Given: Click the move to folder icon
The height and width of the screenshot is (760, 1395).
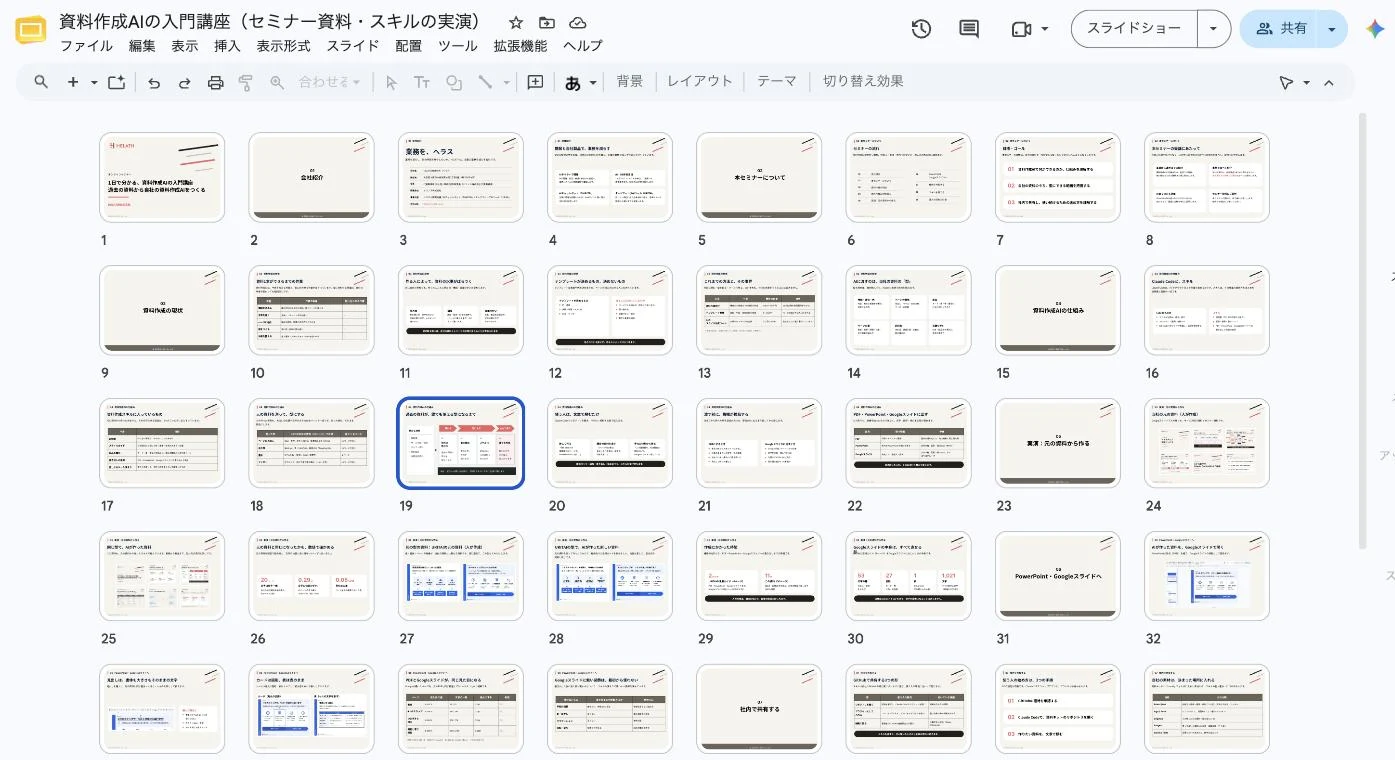Looking at the screenshot, I should (546, 22).
